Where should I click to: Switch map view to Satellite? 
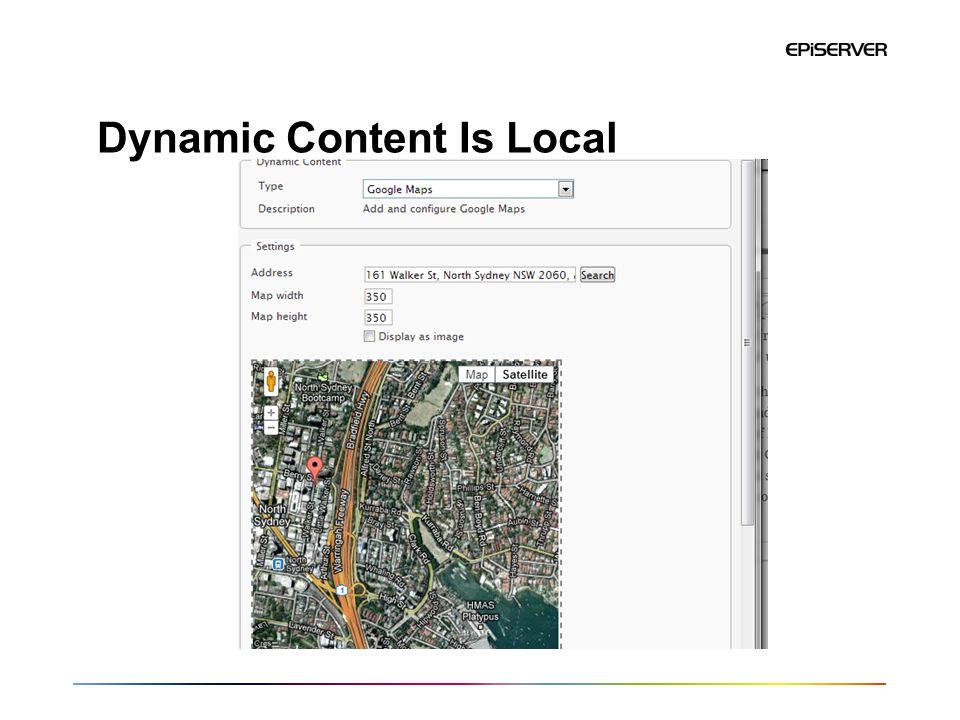pos(525,375)
